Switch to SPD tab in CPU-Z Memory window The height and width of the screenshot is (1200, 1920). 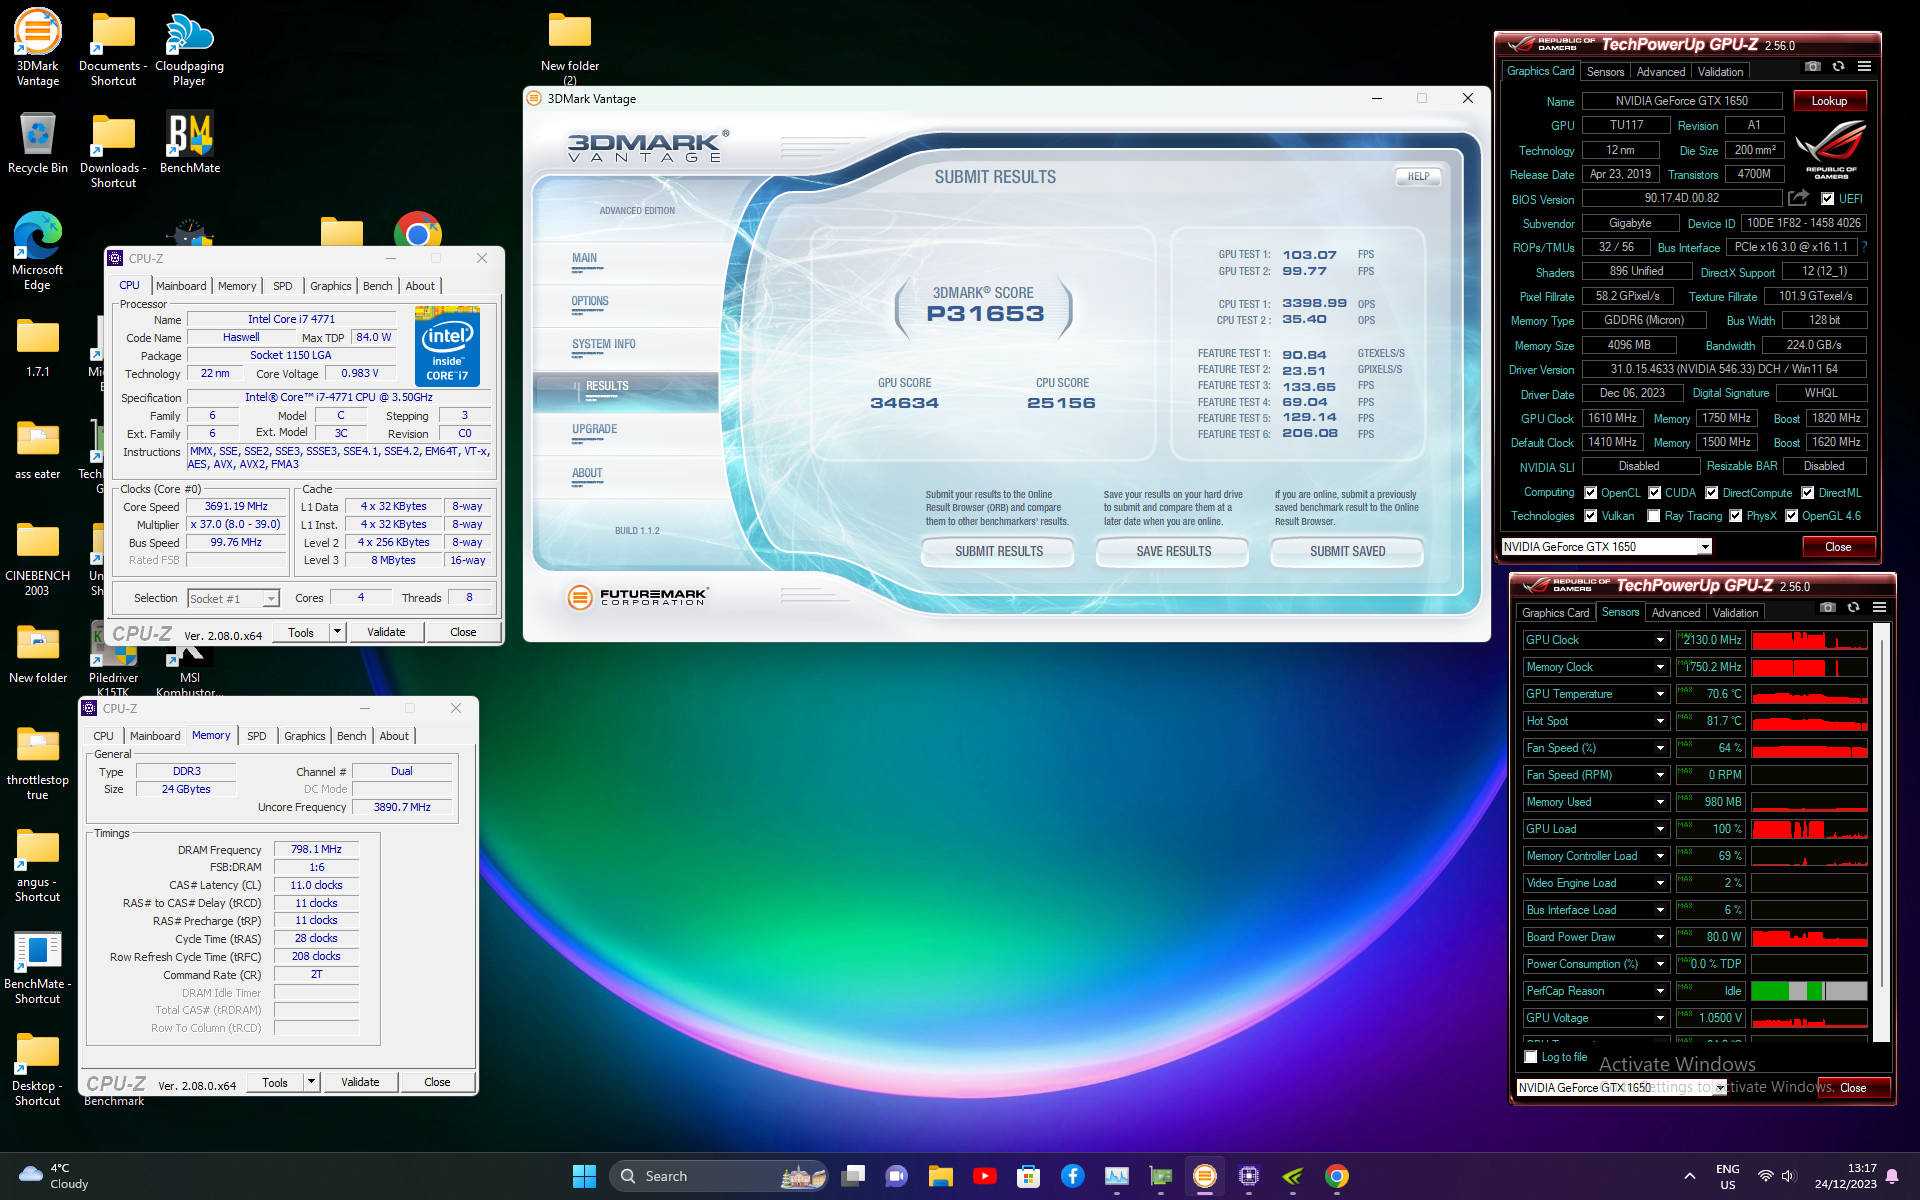tap(257, 736)
